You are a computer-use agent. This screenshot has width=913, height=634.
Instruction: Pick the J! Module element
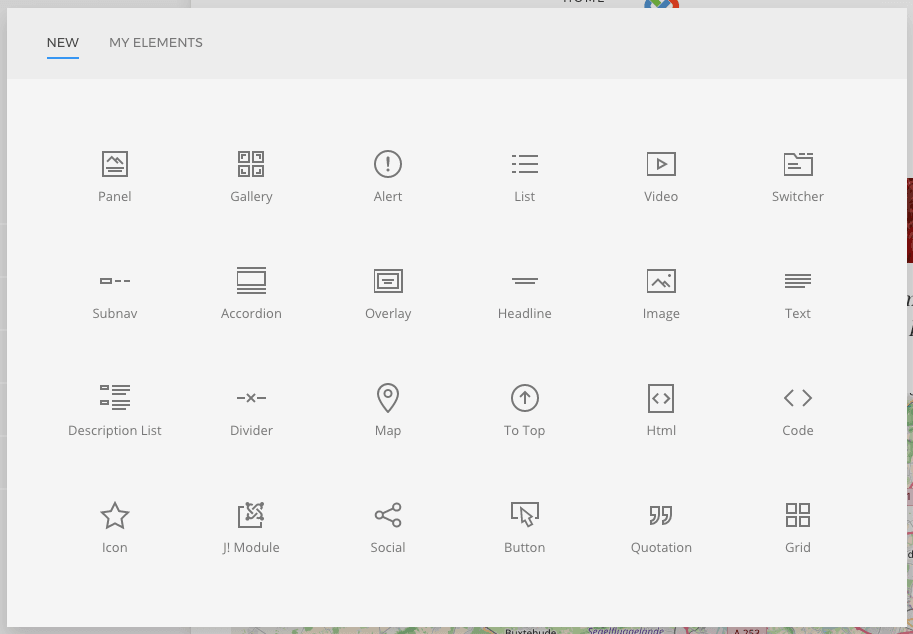(251, 515)
